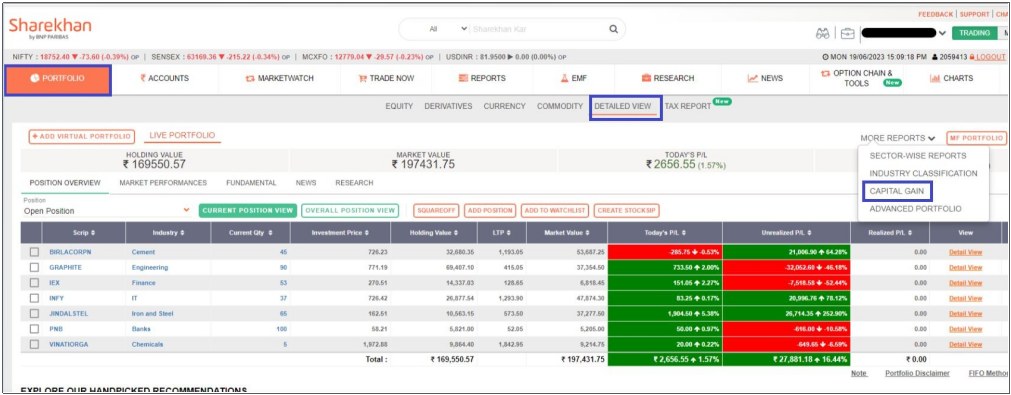Select Advanced Portfolio menu entry

point(915,209)
